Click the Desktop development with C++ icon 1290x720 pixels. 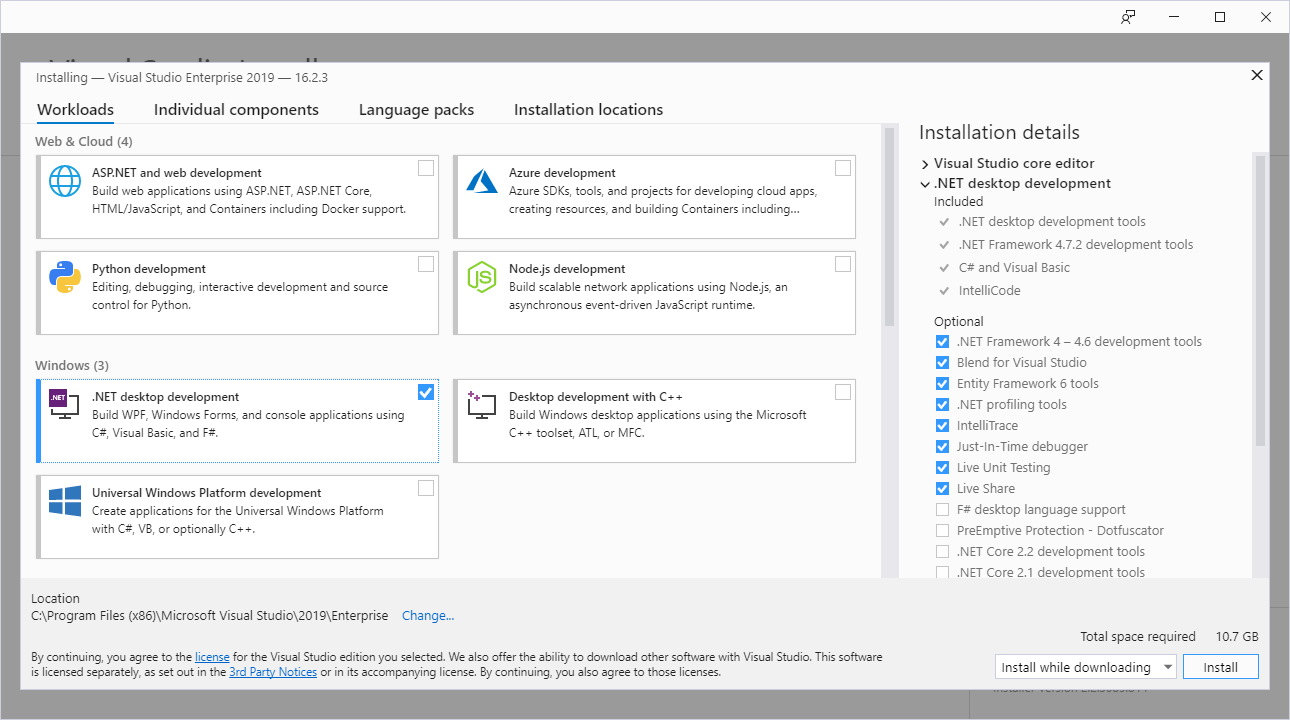[482, 404]
